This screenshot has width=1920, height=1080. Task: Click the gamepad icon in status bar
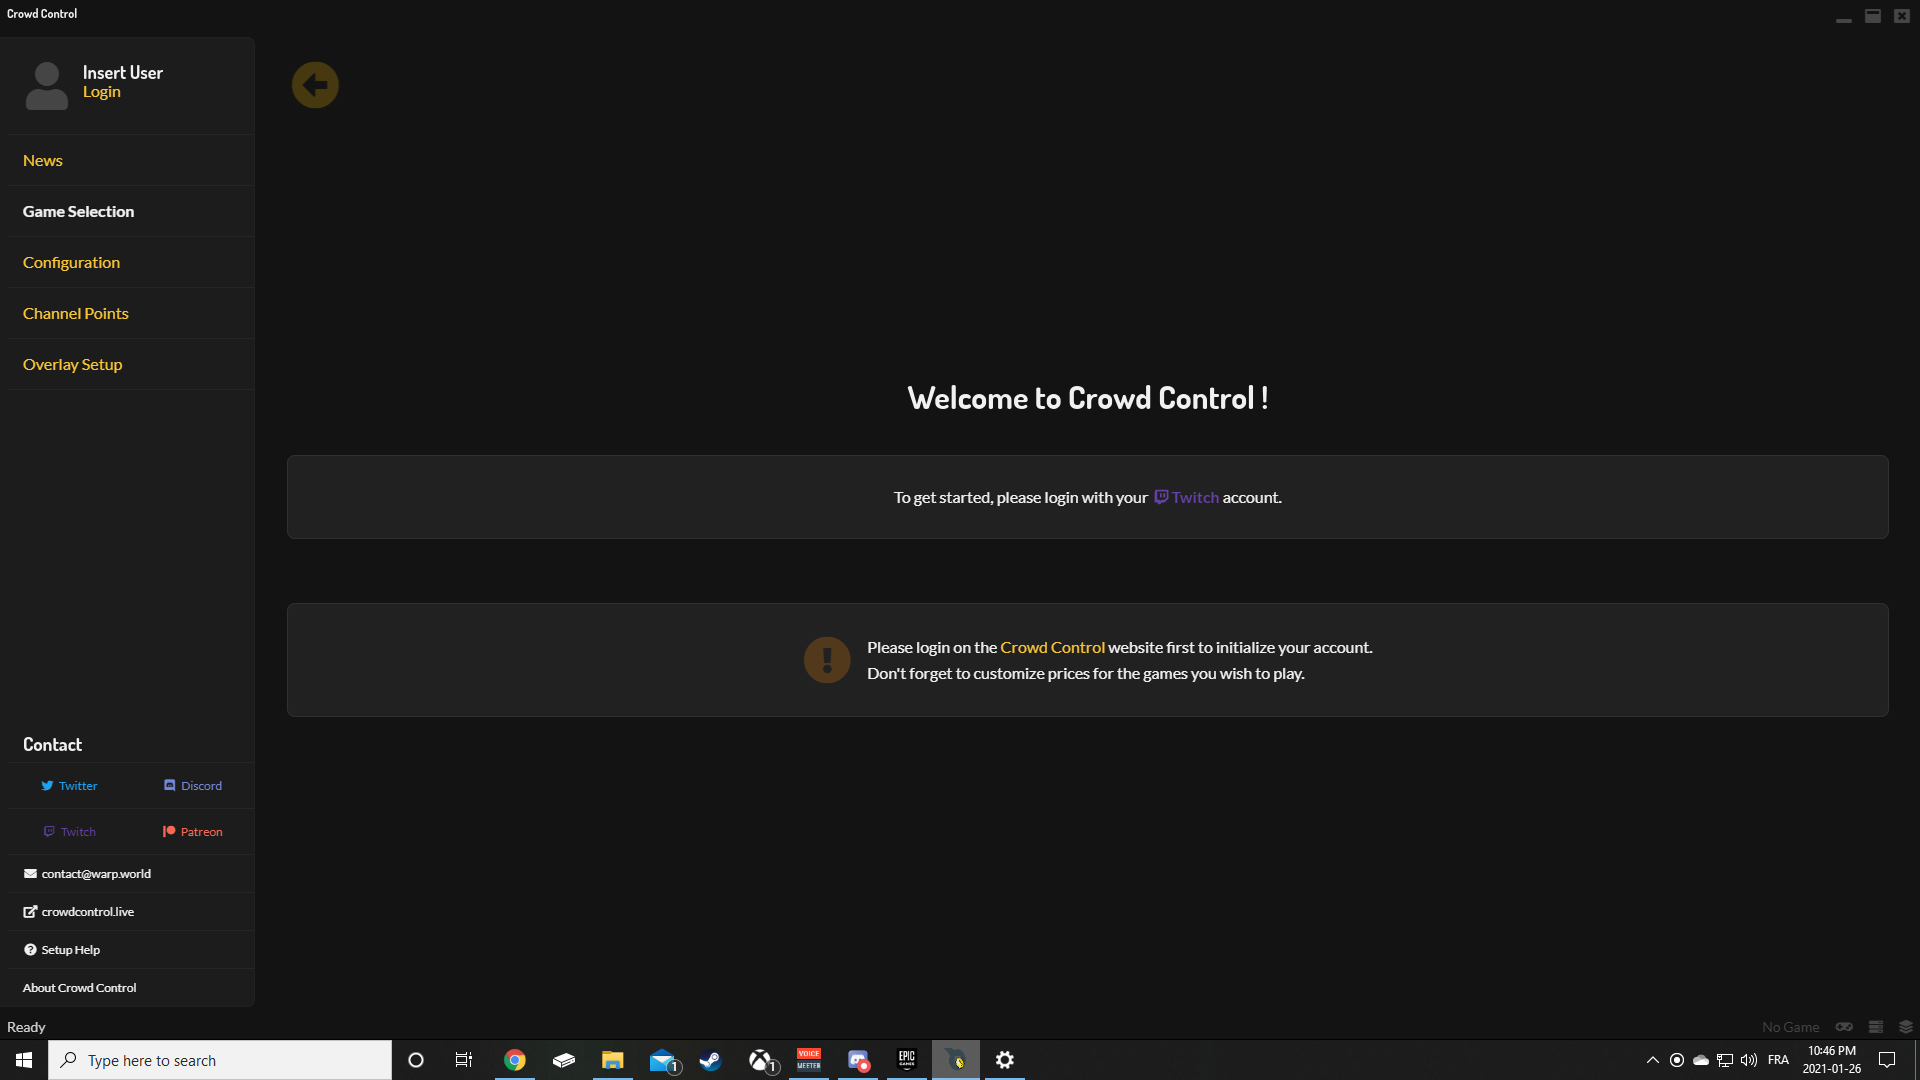pyautogui.click(x=1844, y=1027)
